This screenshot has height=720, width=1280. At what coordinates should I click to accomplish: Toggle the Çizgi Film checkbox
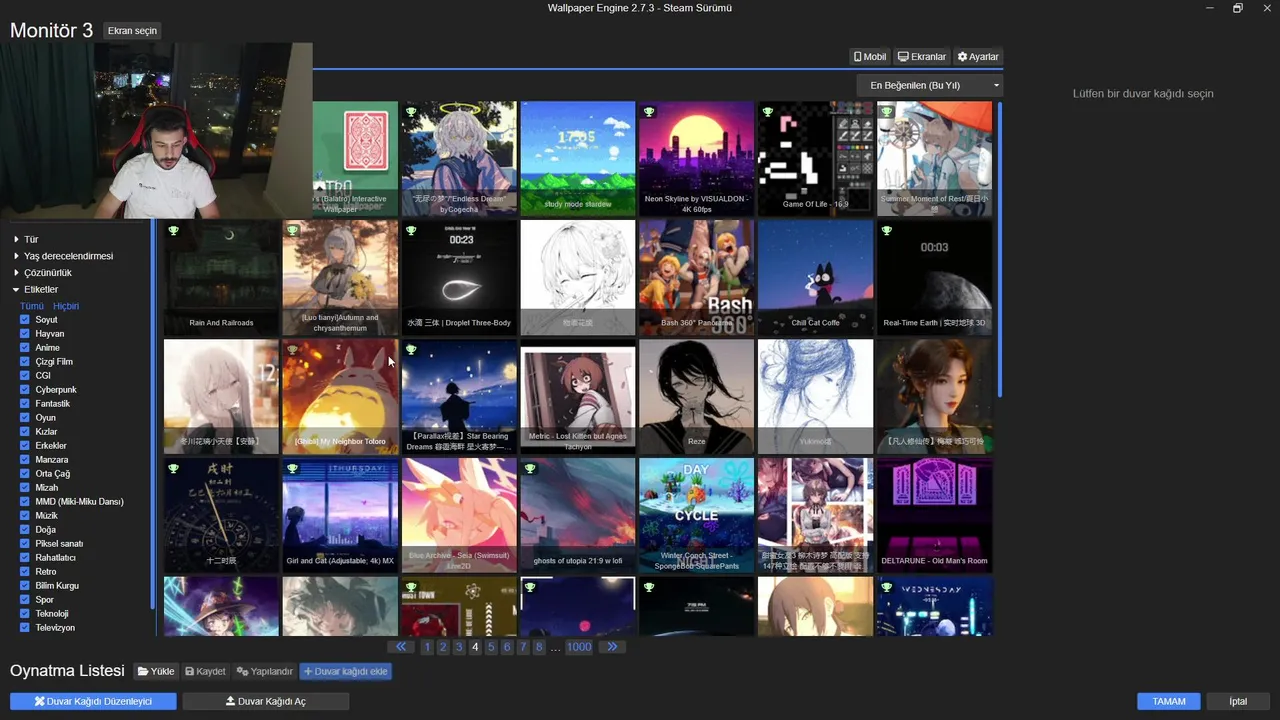[x=25, y=362]
